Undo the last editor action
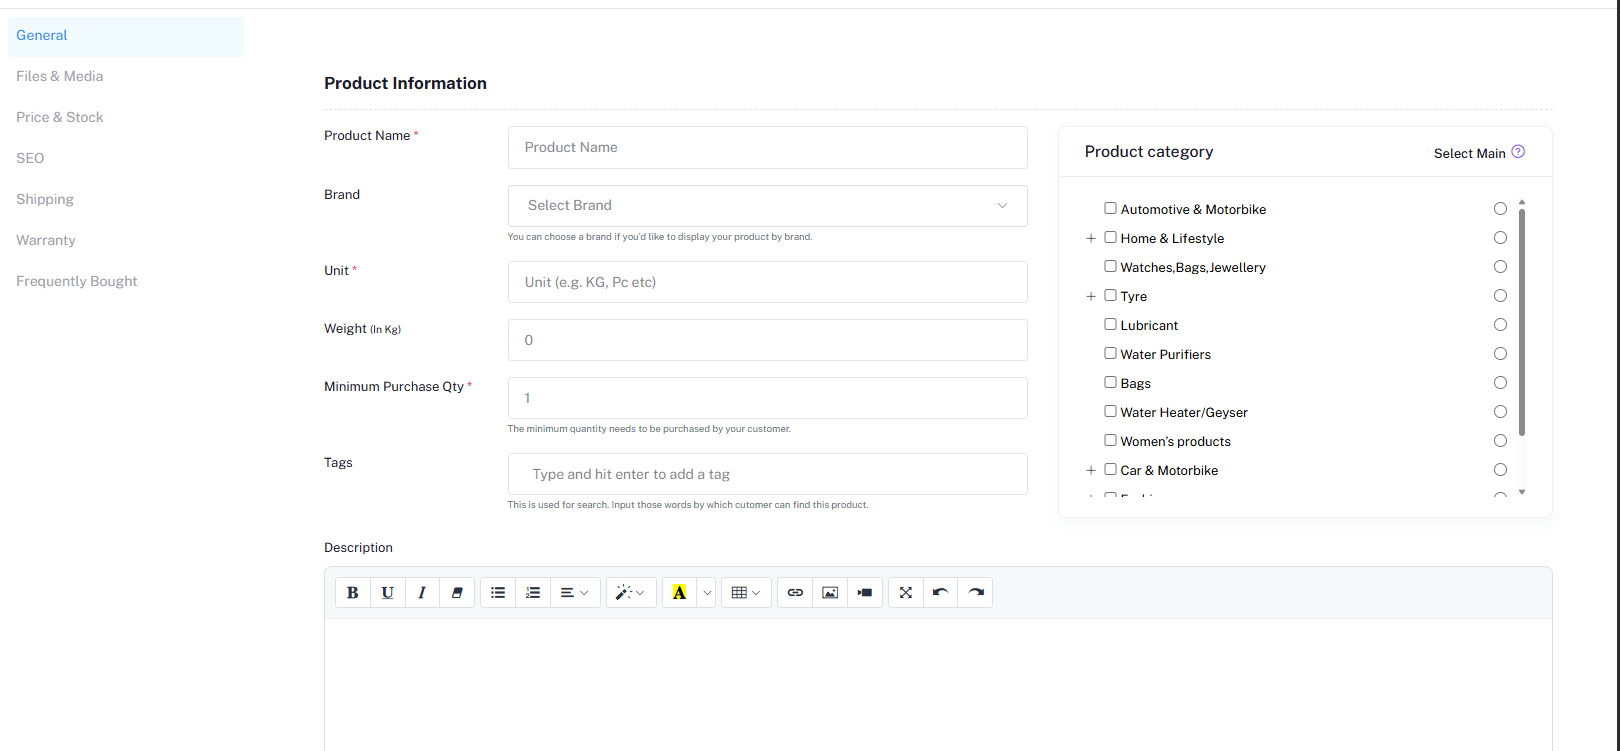 click(939, 592)
